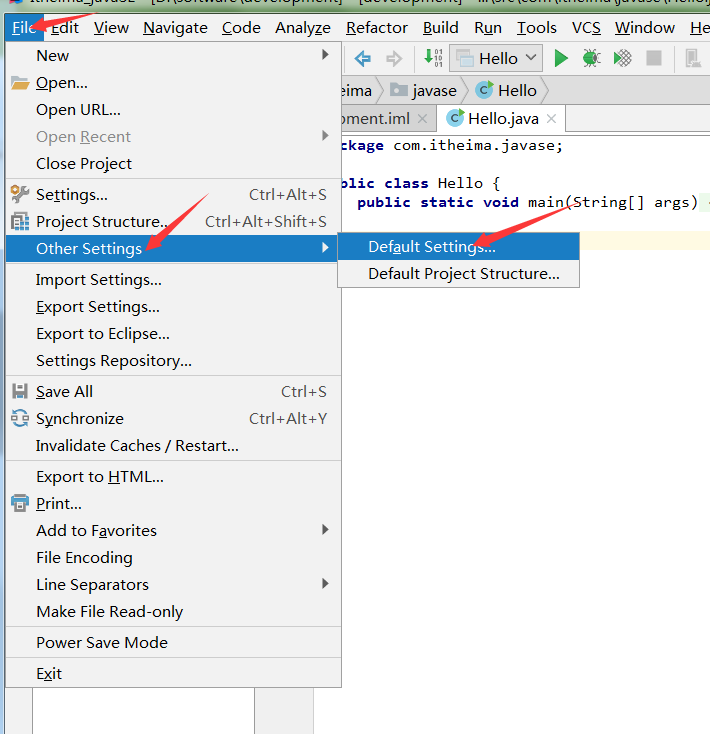This screenshot has width=710, height=734.
Task: Select Make File Read-only item
Action: (x=173, y=611)
